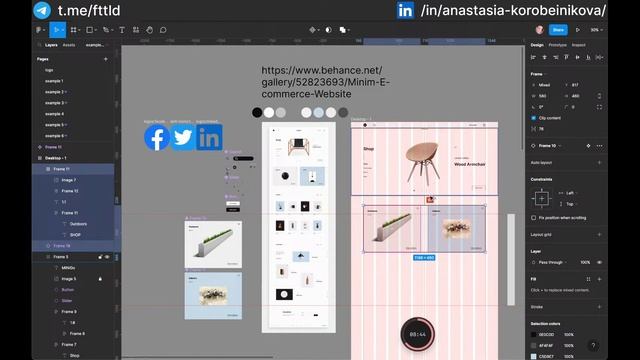Click the Independent corners icon
This screenshot has width=640, height=360.
tap(599, 107)
